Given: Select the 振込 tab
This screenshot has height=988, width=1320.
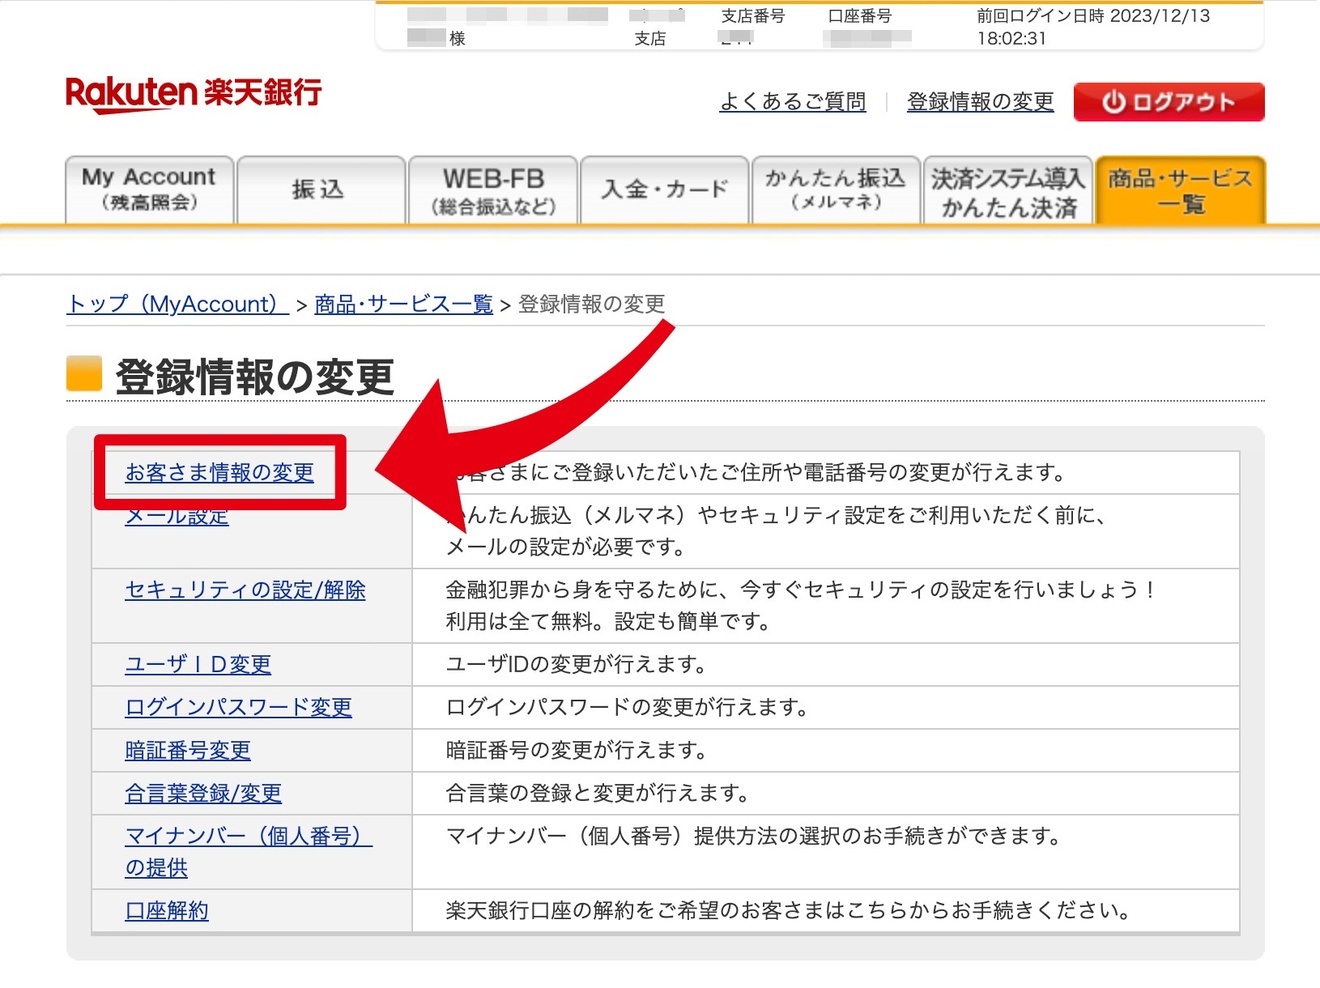Looking at the screenshot, I should (320, 189).
